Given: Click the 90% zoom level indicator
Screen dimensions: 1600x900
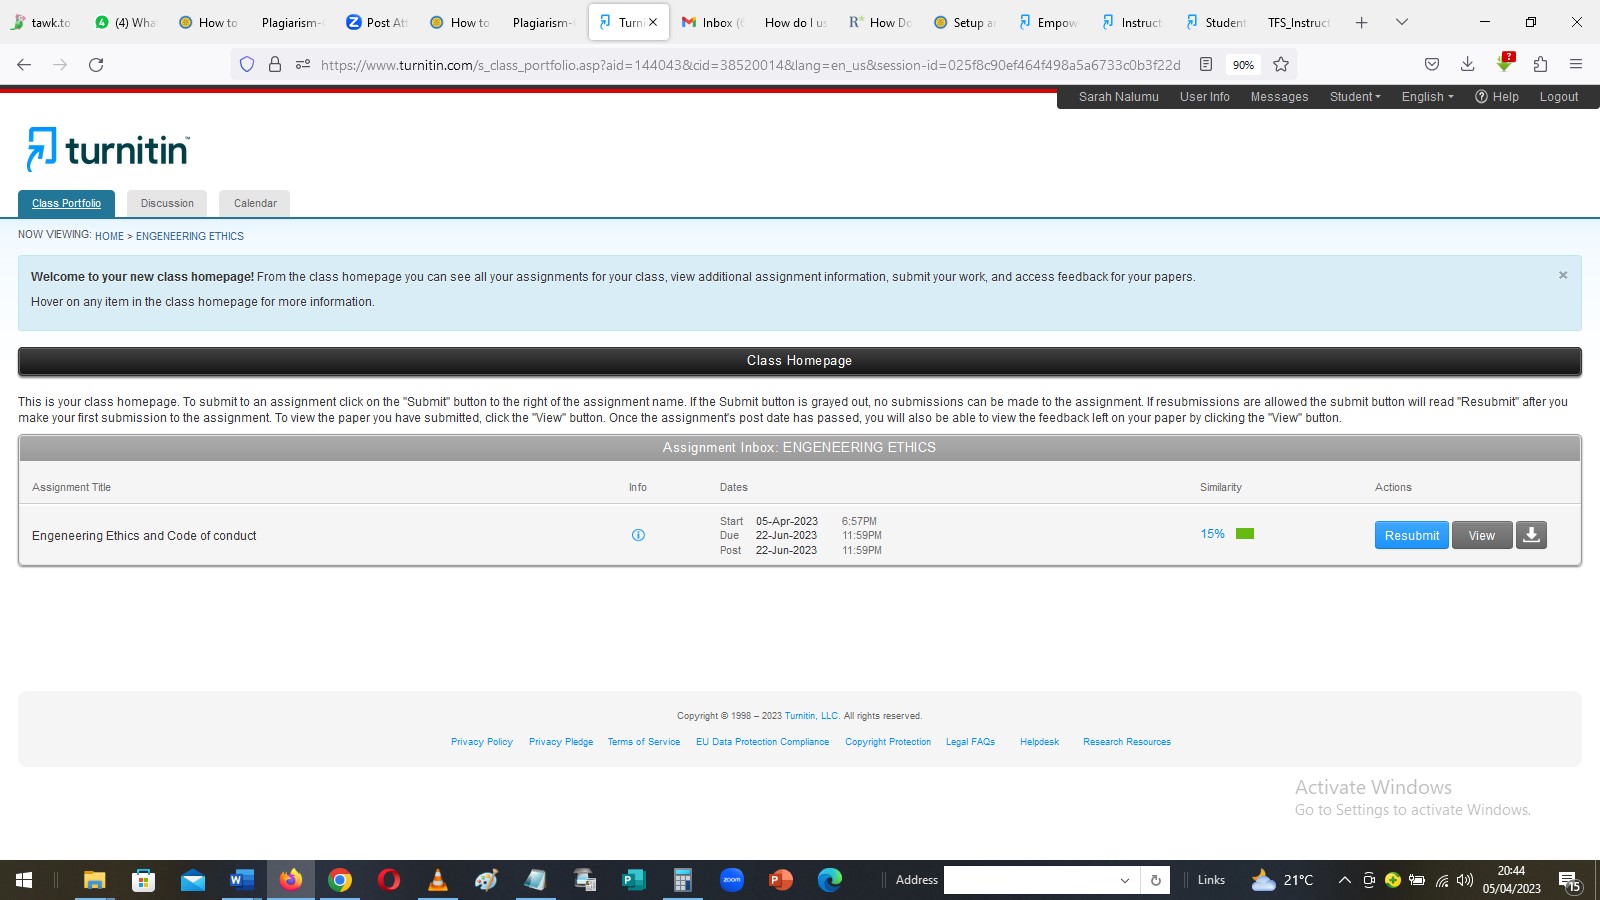Looking at the screenshot, I should 1243,65.
